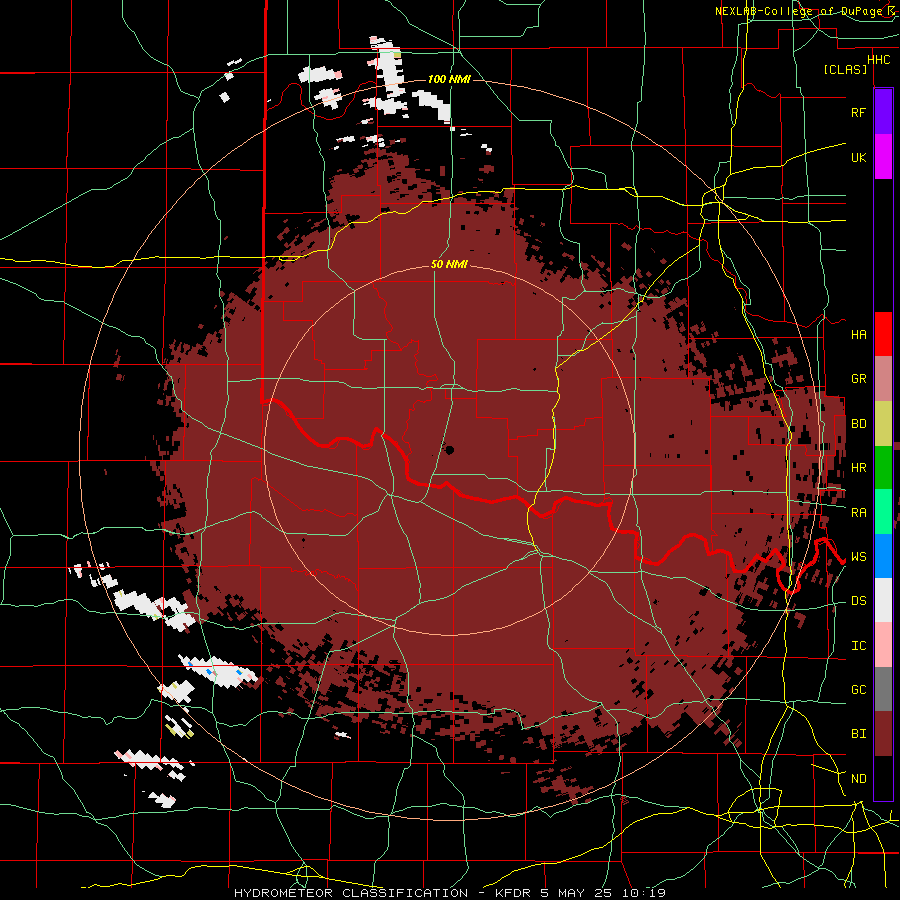This screenshot has height=900, width=900.
Task: Click the BI label beside the legend
Action: (x=858, y=734)
